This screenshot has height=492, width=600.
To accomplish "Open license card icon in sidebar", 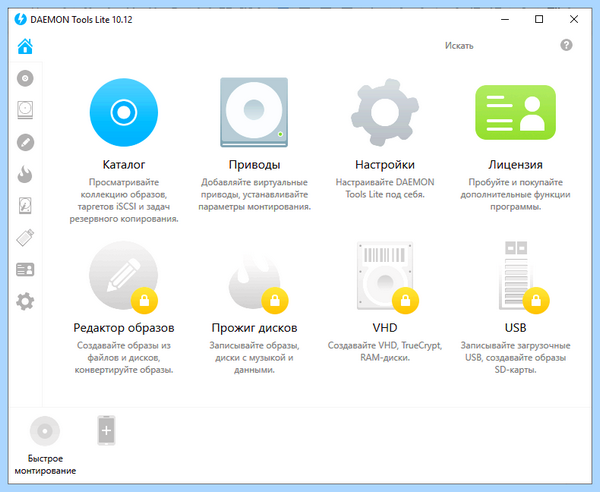I will [x=25, y=270].
